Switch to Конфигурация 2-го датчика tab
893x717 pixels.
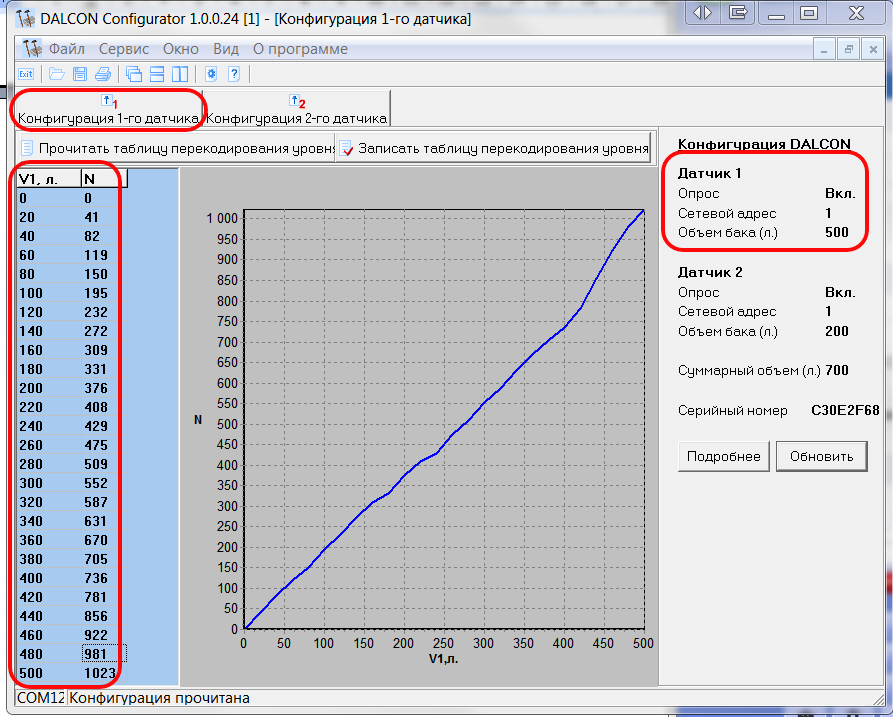(296, 110)
